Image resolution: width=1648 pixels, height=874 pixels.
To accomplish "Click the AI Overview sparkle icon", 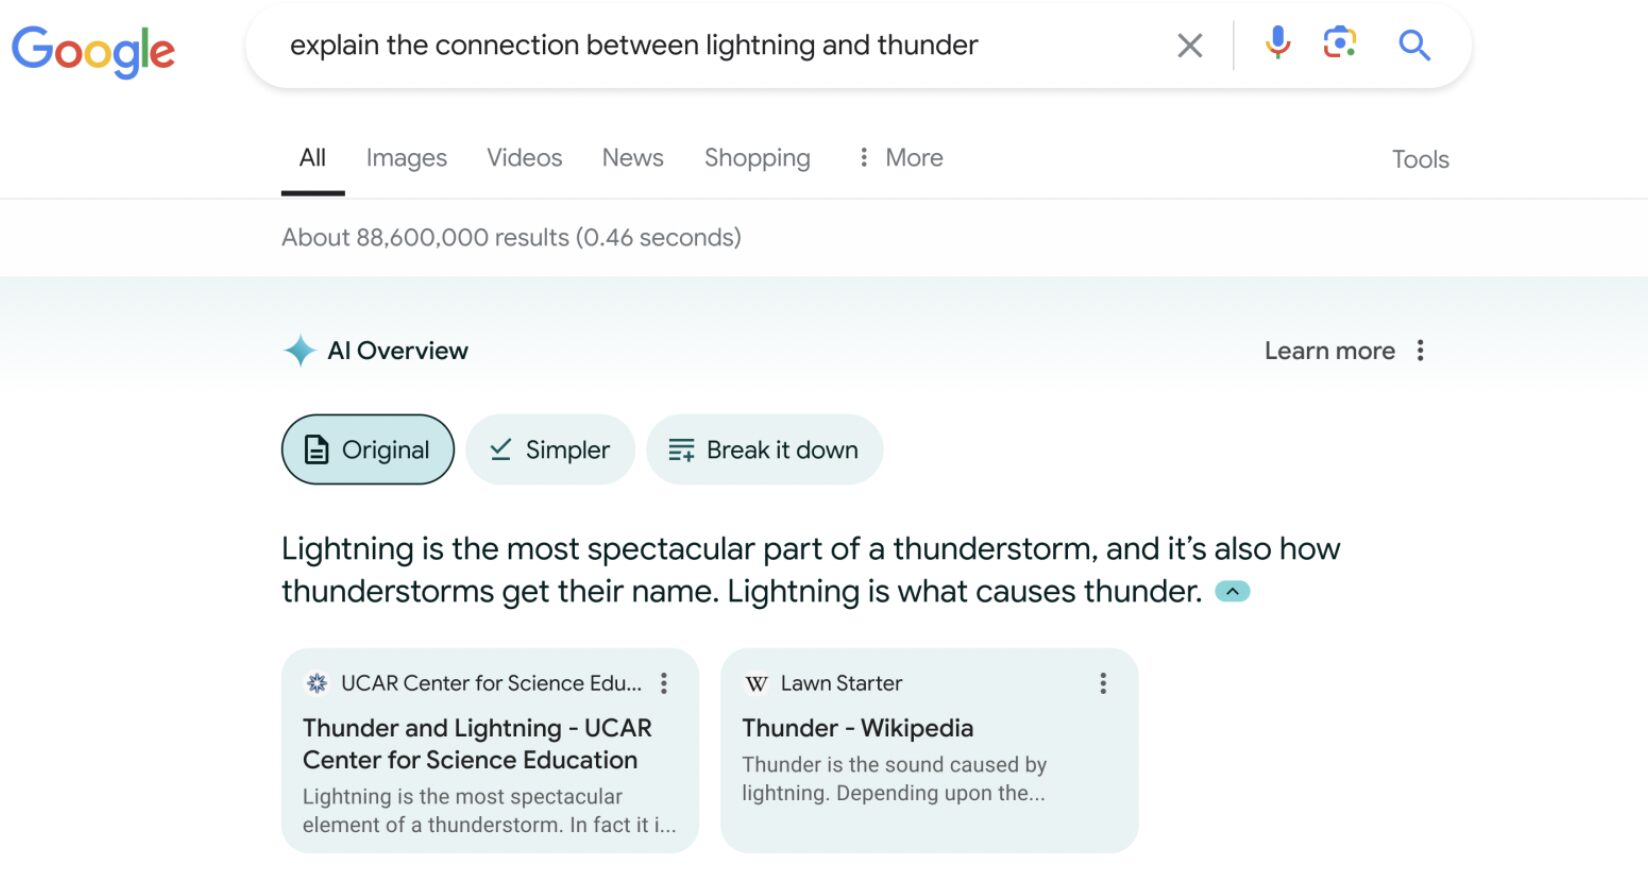I will pyautogui.click(x=299, y=351).
